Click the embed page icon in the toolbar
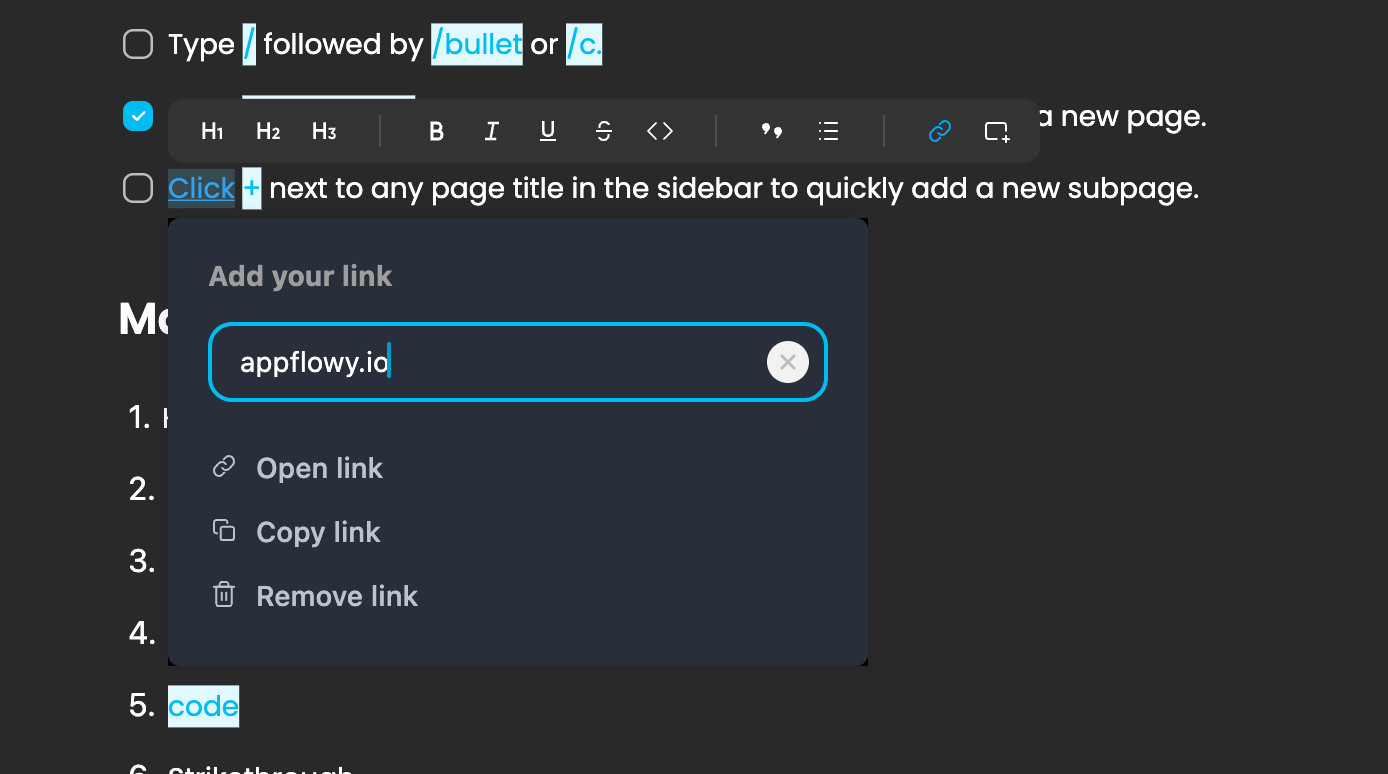Image resolution: width=1388 pixels, height=774 pixels. (995, 131)
